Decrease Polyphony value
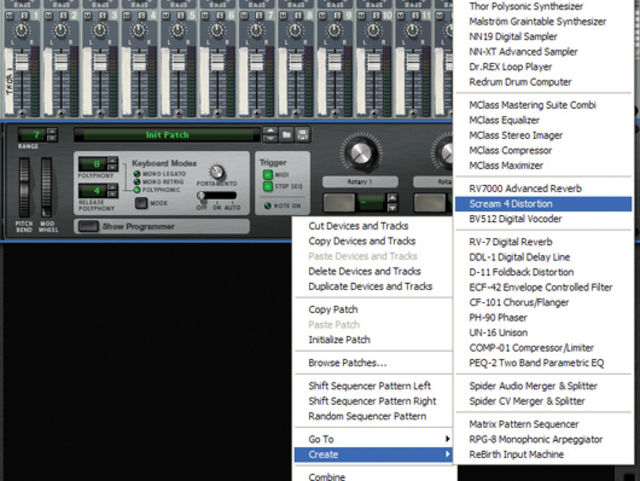Viewport: 640px width, 481px height. tap(112, 167)
